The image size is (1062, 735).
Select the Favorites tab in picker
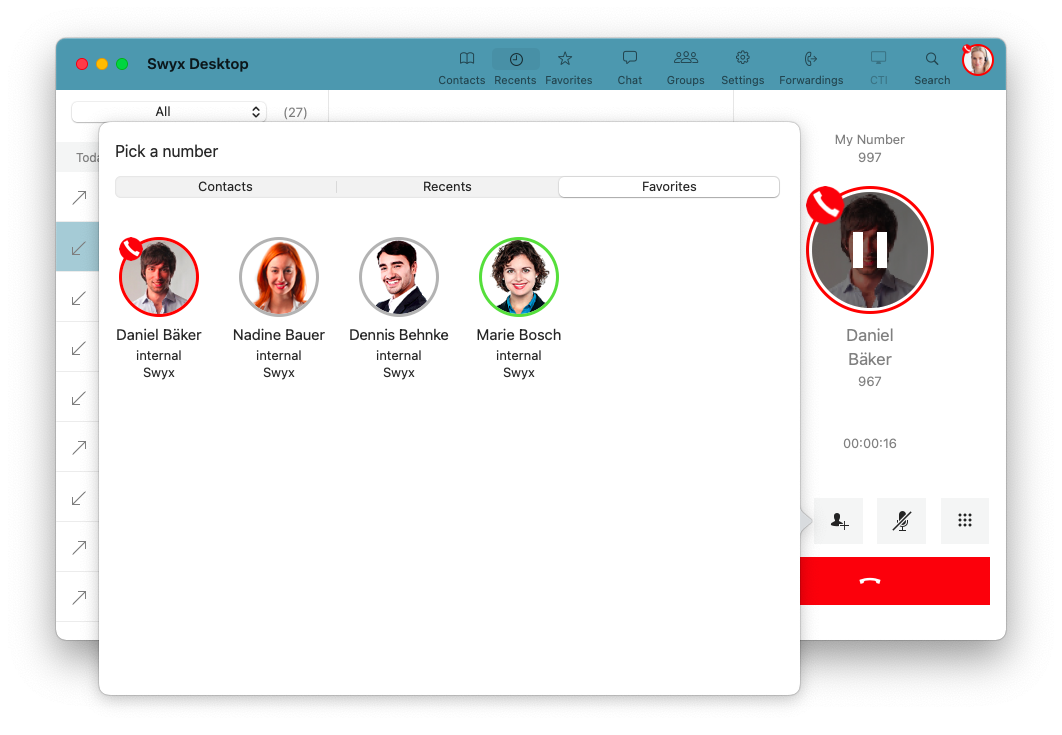coord(669,187)
